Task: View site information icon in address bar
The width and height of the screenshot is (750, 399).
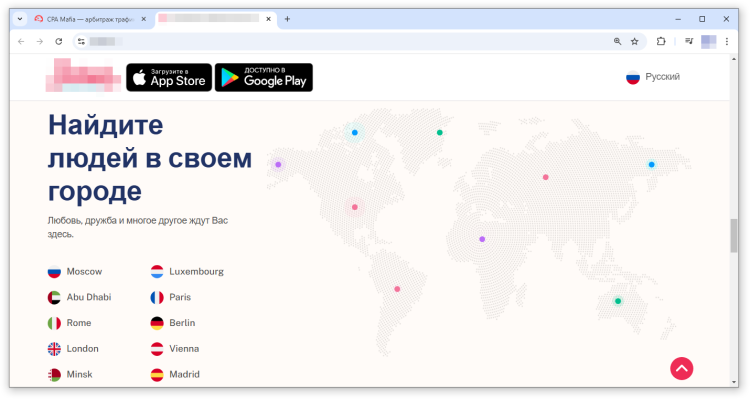Action: coord(81,42)
